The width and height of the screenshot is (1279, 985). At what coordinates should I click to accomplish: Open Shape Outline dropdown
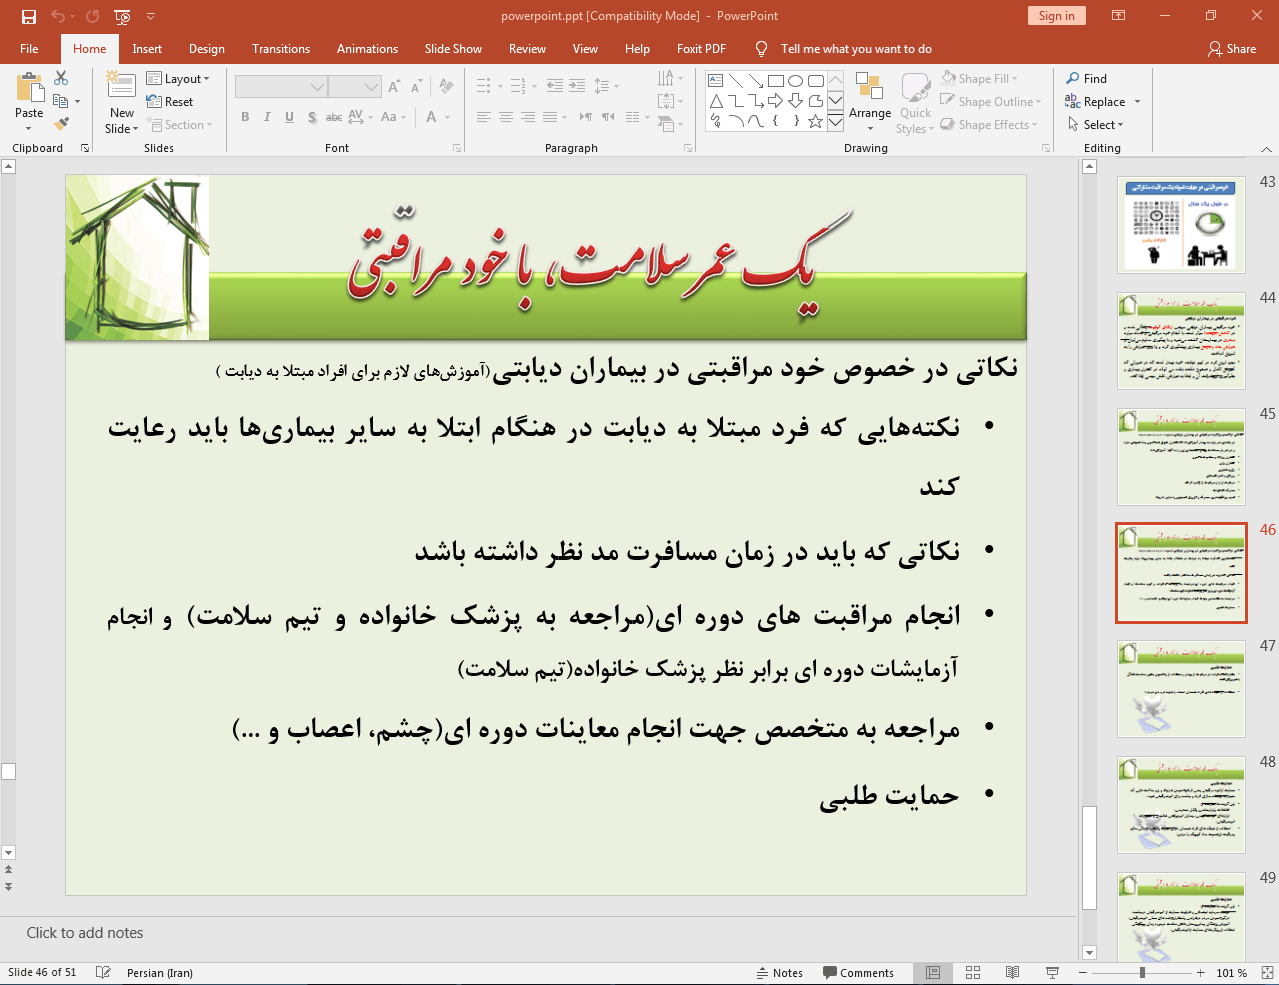990,101
